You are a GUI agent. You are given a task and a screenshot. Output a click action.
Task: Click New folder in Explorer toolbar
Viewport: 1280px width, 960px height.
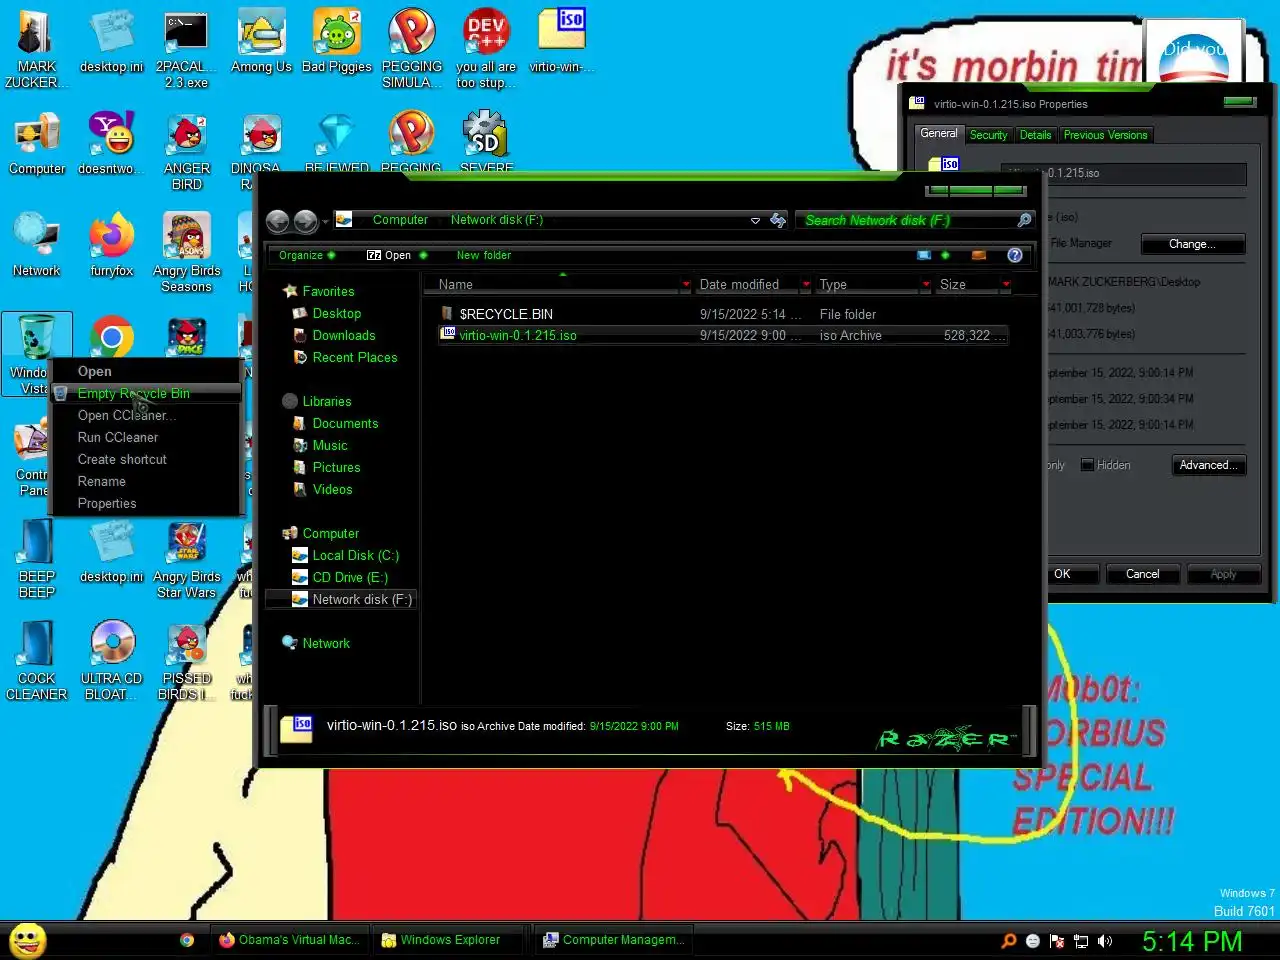[x=483, y=255]
